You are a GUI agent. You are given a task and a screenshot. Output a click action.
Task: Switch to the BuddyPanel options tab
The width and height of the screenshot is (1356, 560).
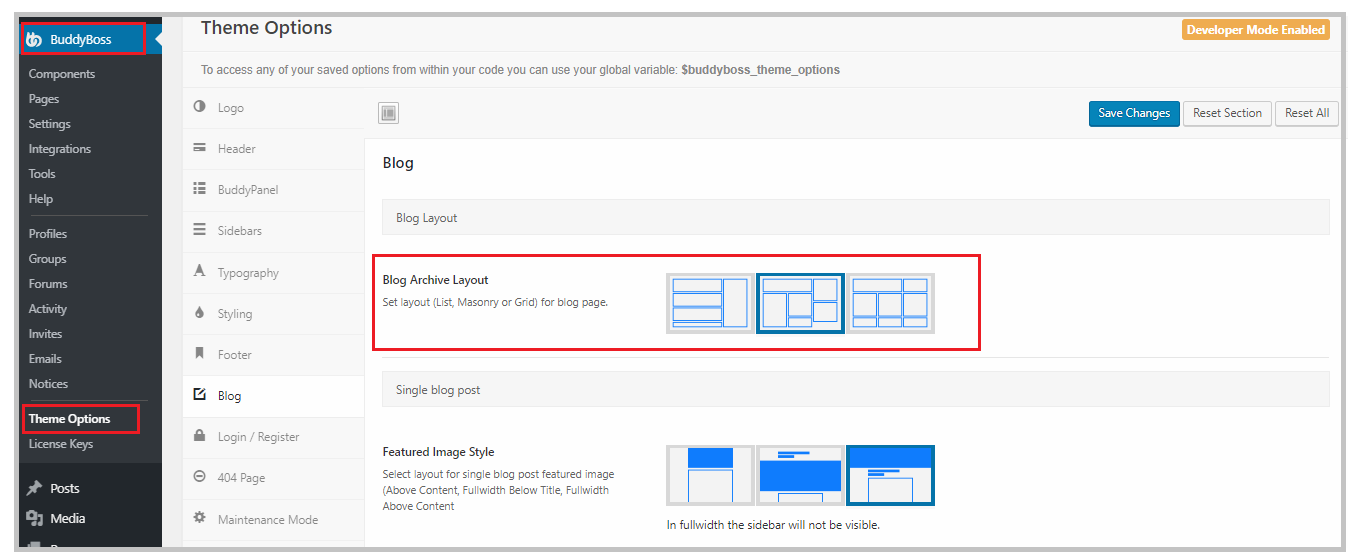[273, 190]
